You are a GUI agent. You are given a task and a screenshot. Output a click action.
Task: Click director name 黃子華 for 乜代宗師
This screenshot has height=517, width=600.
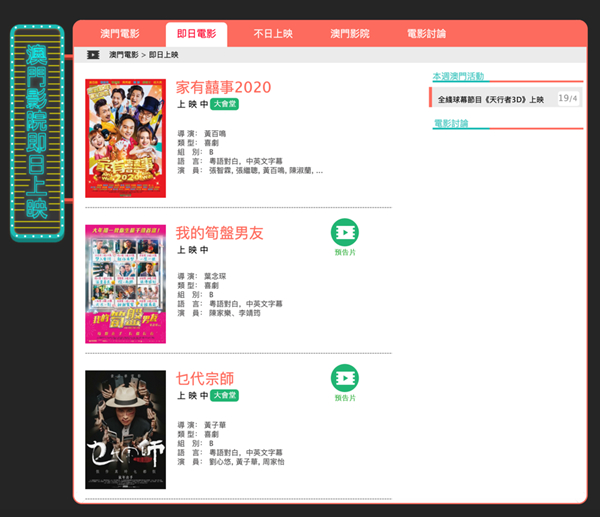[x=215, y=425]
